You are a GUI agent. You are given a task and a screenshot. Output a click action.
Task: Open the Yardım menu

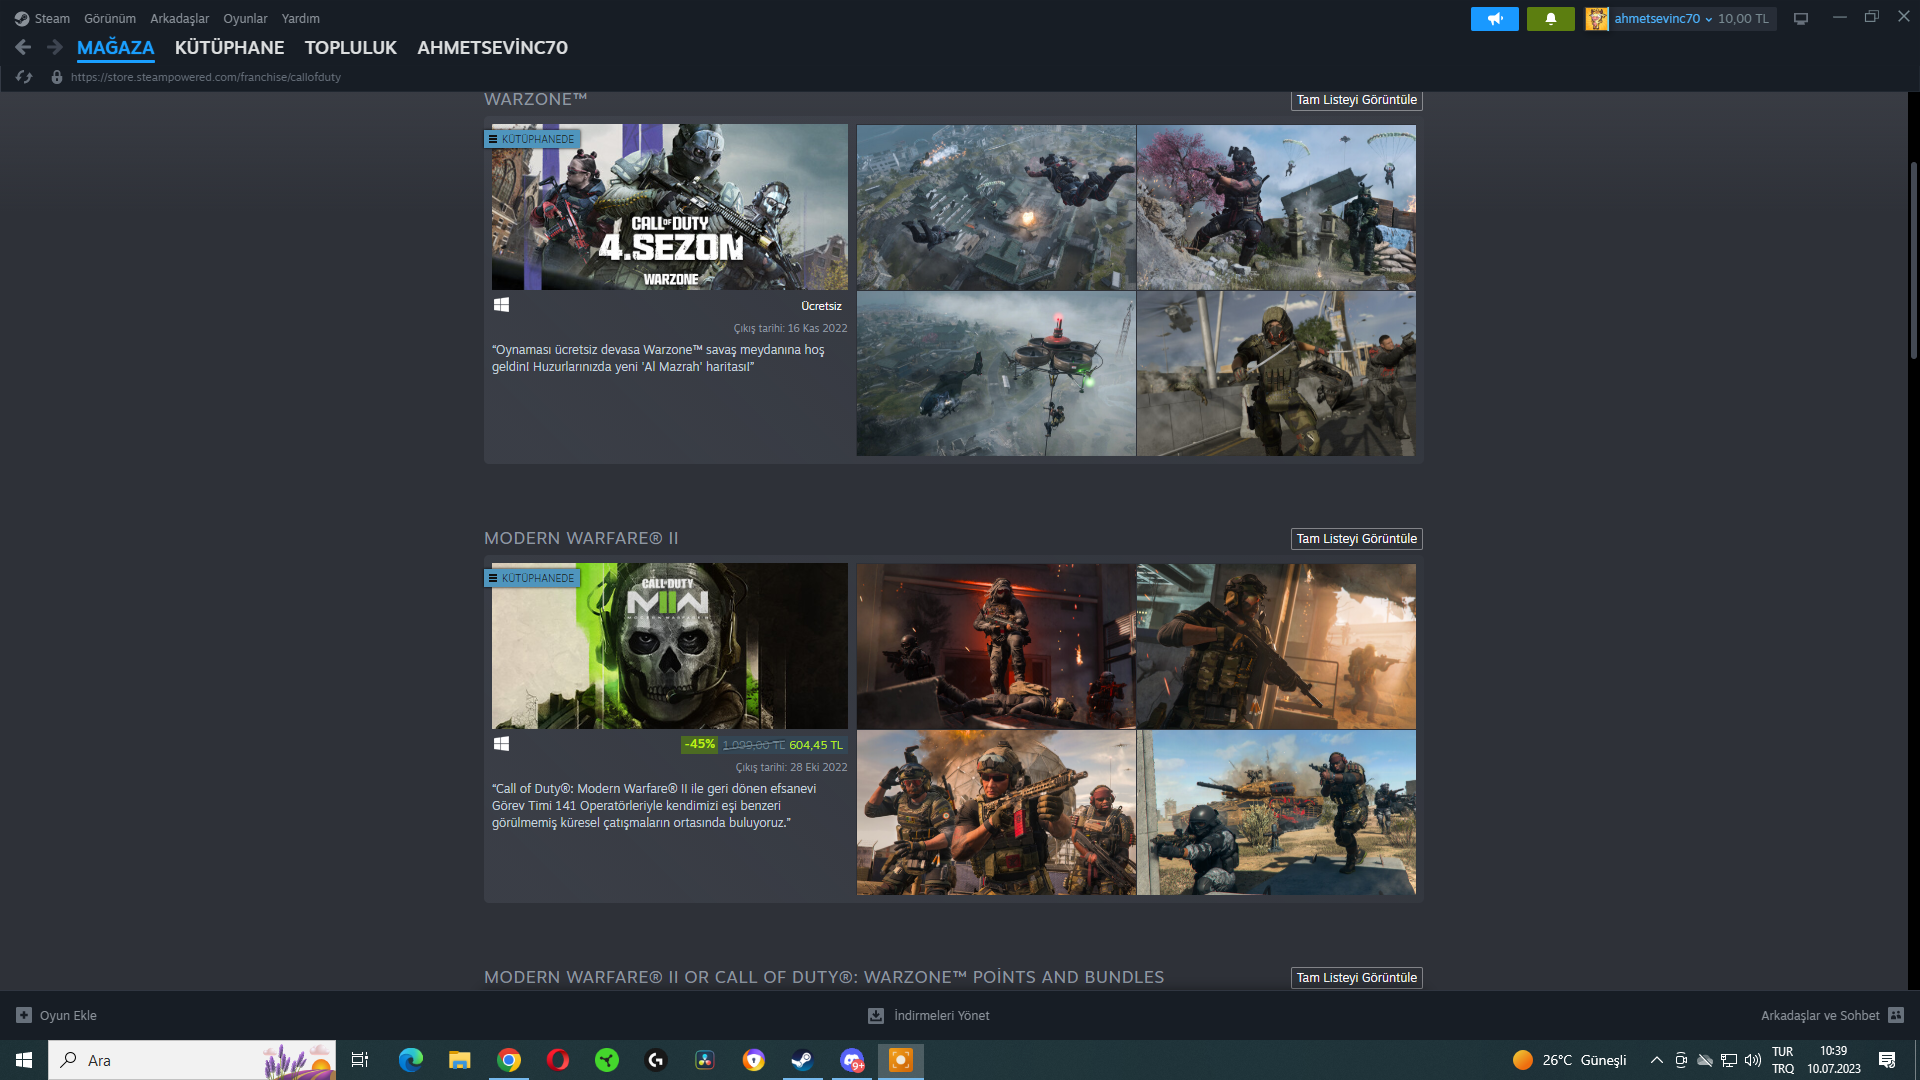(301, 19)
